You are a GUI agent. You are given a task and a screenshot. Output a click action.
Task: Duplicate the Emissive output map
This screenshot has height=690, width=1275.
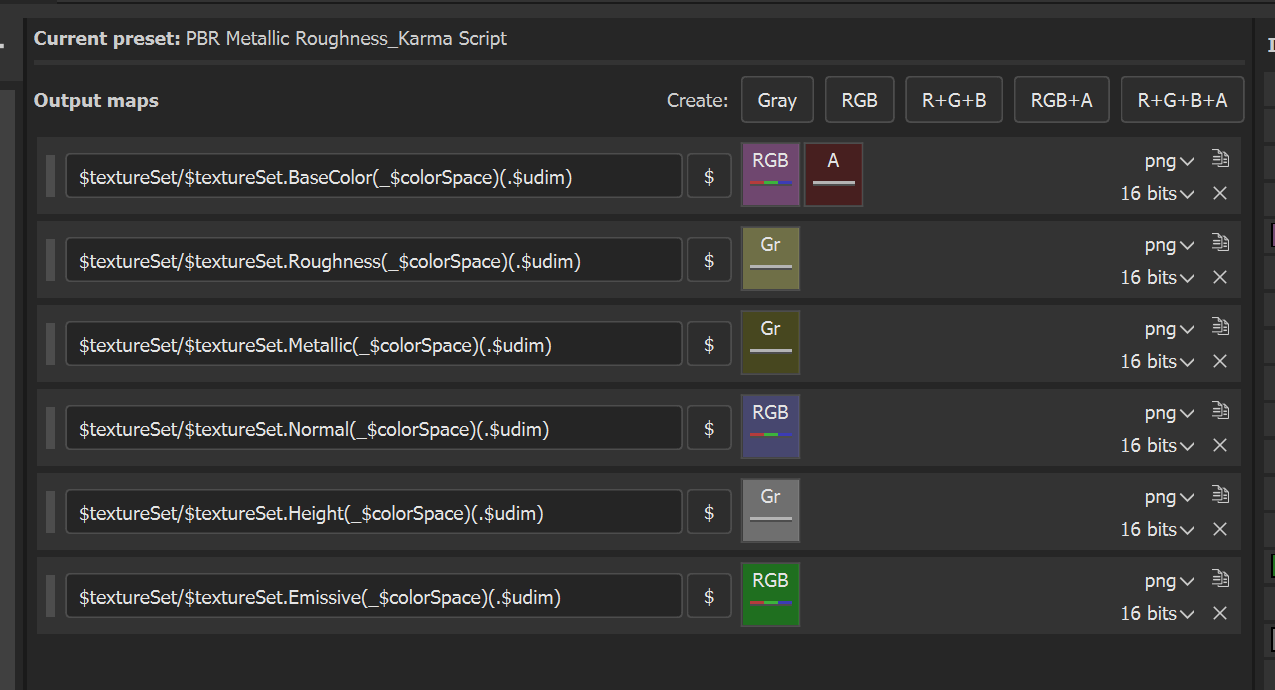(1220, 578)
